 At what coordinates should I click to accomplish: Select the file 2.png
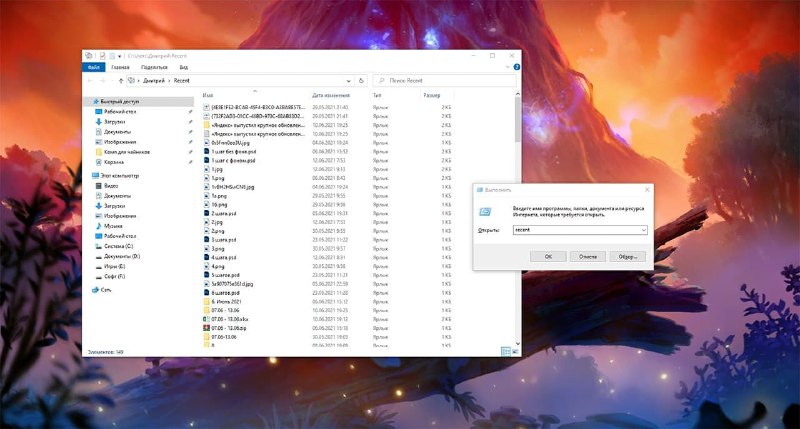pyautogui.click(x=218, y=231)
